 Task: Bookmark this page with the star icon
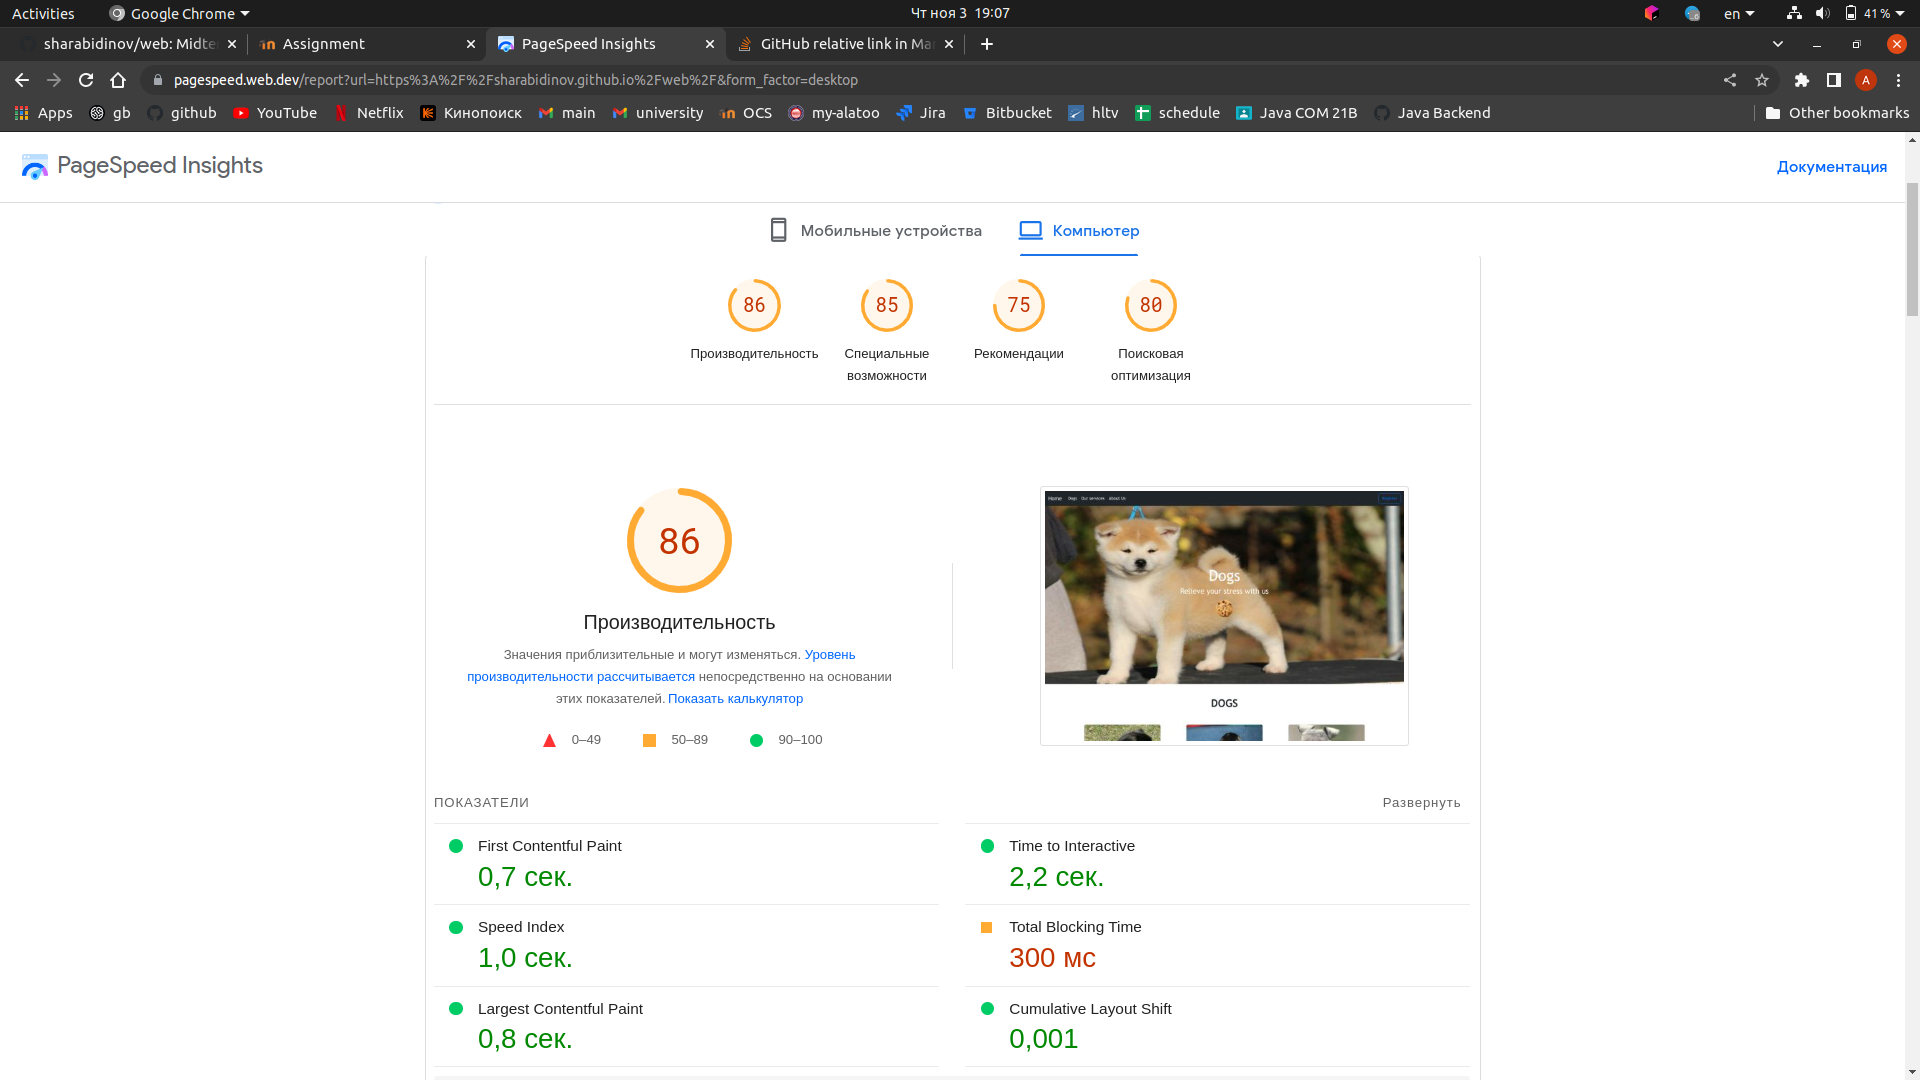[x=1762, y=80]
